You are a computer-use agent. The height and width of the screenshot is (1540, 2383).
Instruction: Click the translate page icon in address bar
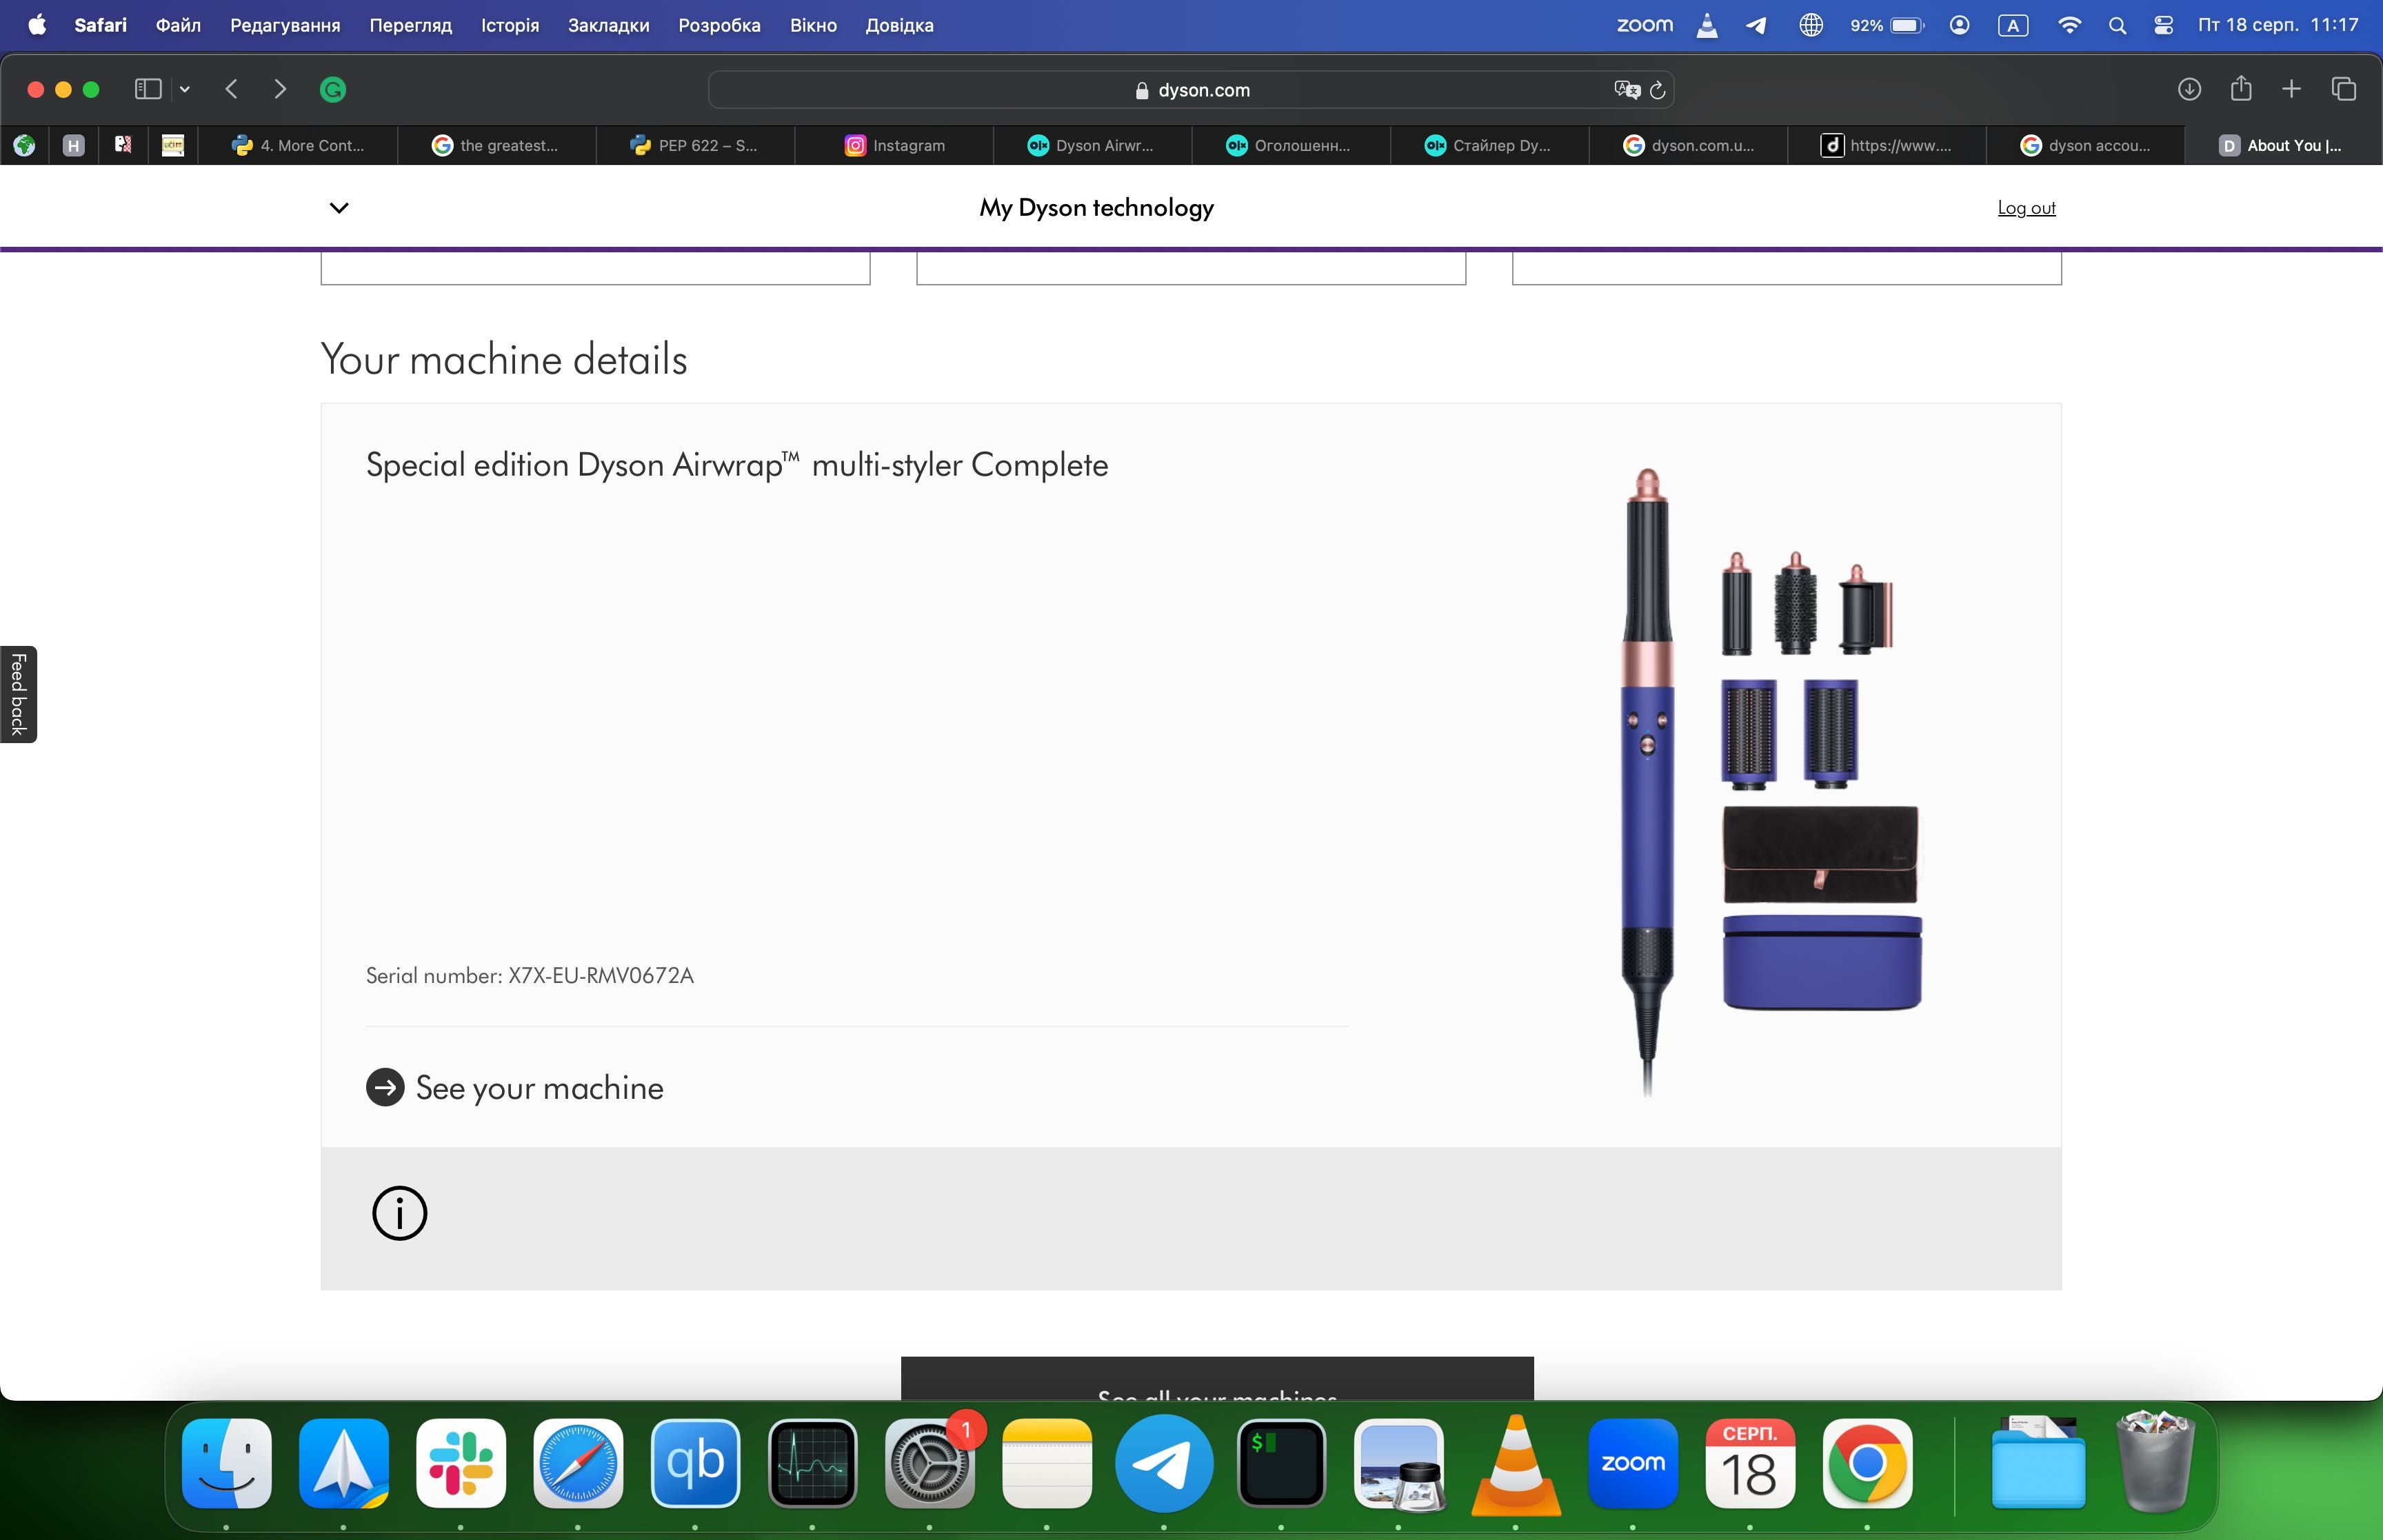[1627, 90]
